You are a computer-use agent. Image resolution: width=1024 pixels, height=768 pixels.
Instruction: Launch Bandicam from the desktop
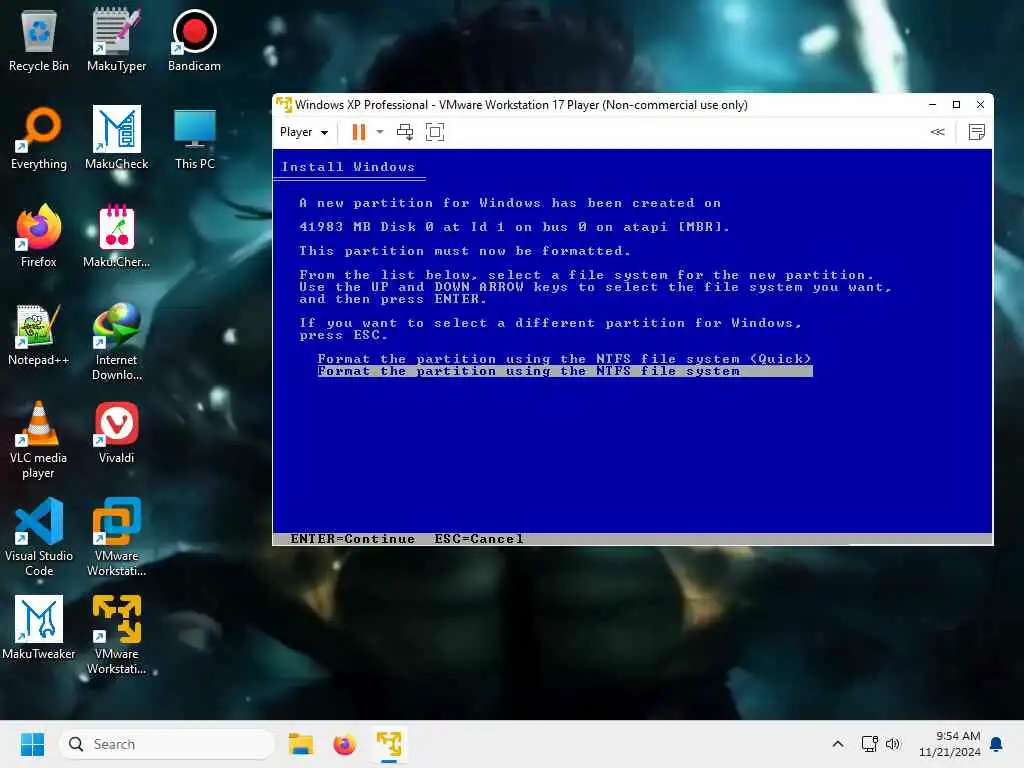point(194,39)
